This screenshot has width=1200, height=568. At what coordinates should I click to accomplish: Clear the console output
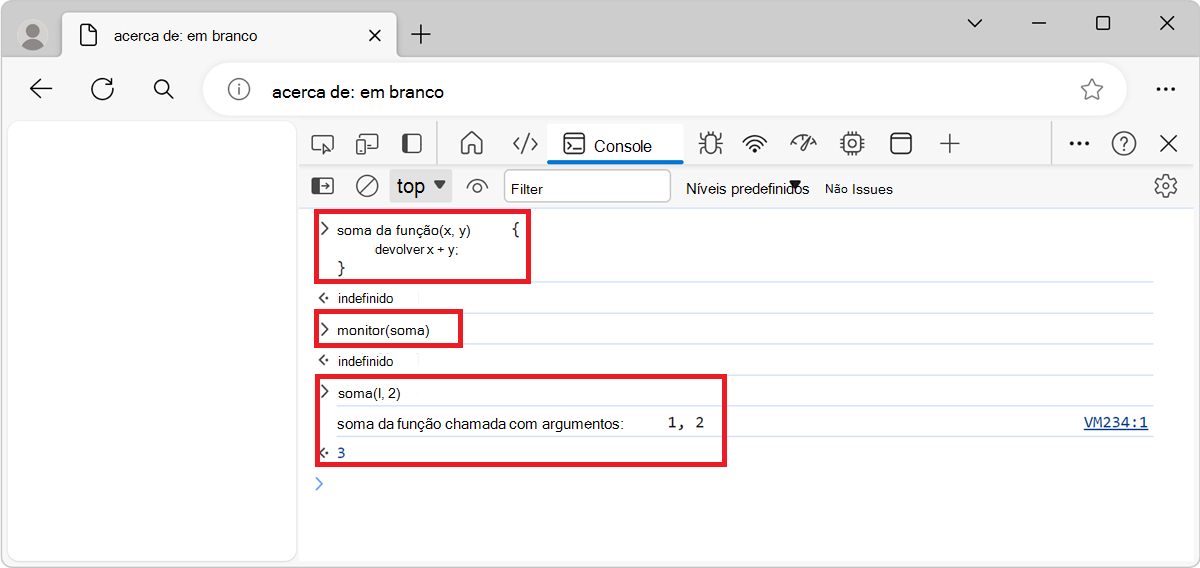(367, 186)
